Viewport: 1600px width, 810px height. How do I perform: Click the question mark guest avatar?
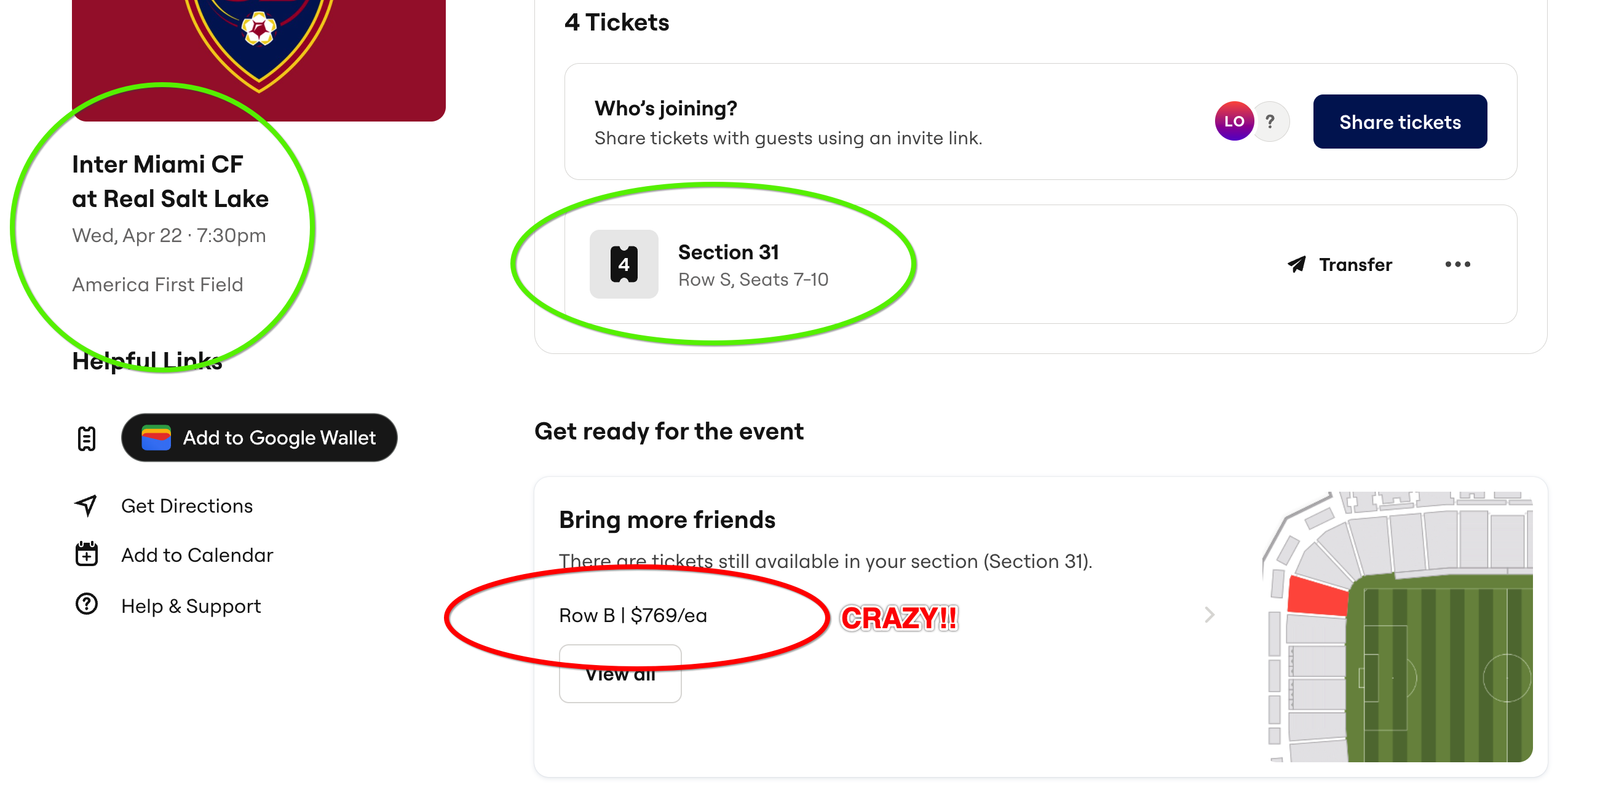[1271, 122]
